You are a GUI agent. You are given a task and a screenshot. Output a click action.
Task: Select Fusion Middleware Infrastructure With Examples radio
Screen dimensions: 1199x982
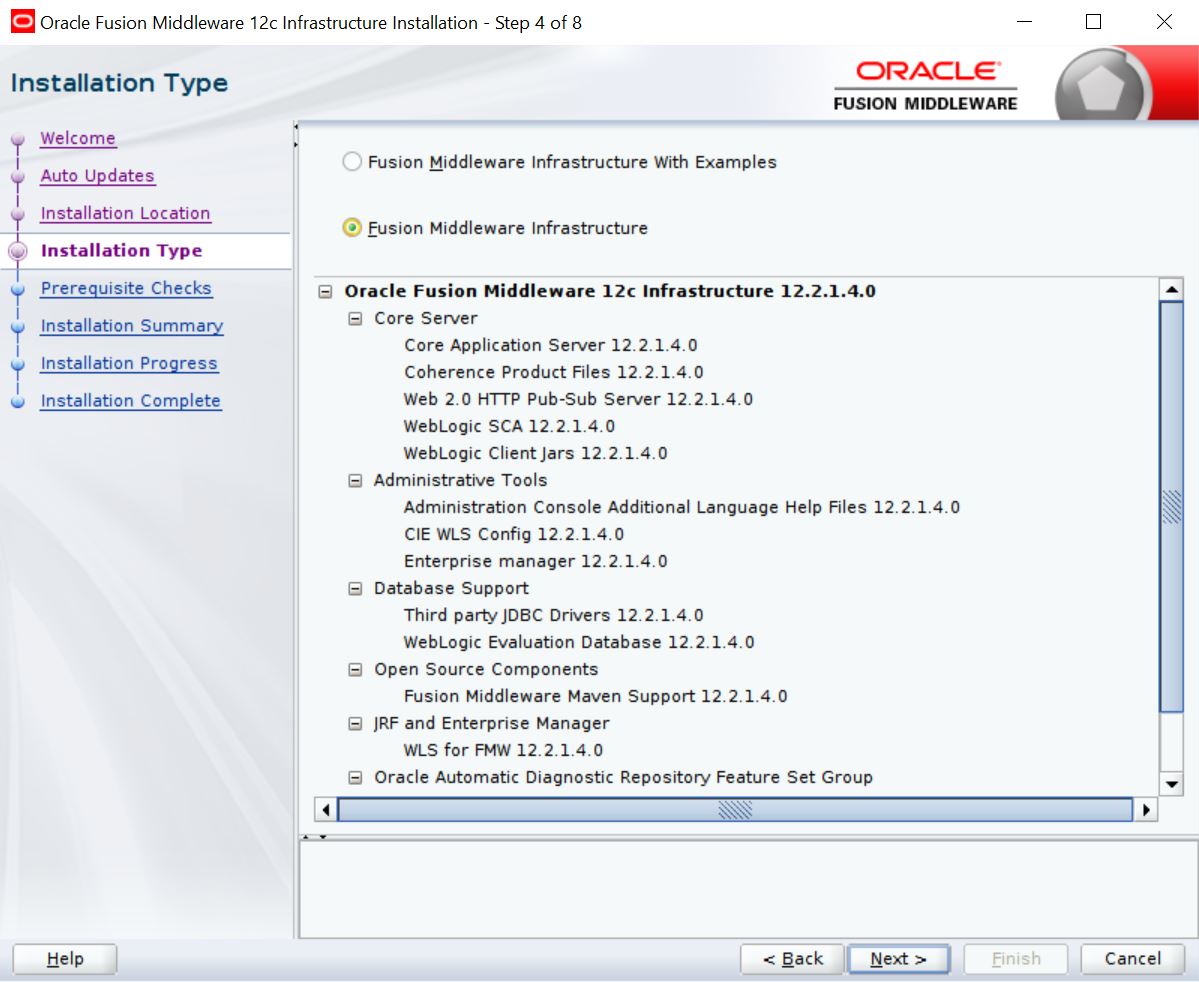pos(352,161)
